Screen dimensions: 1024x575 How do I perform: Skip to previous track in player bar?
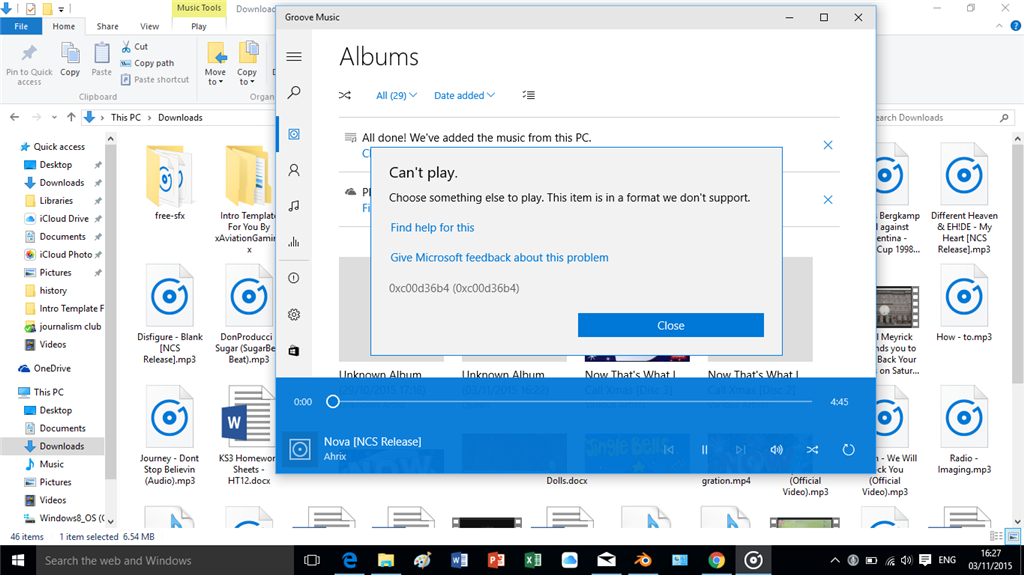[x=669, y=450]
